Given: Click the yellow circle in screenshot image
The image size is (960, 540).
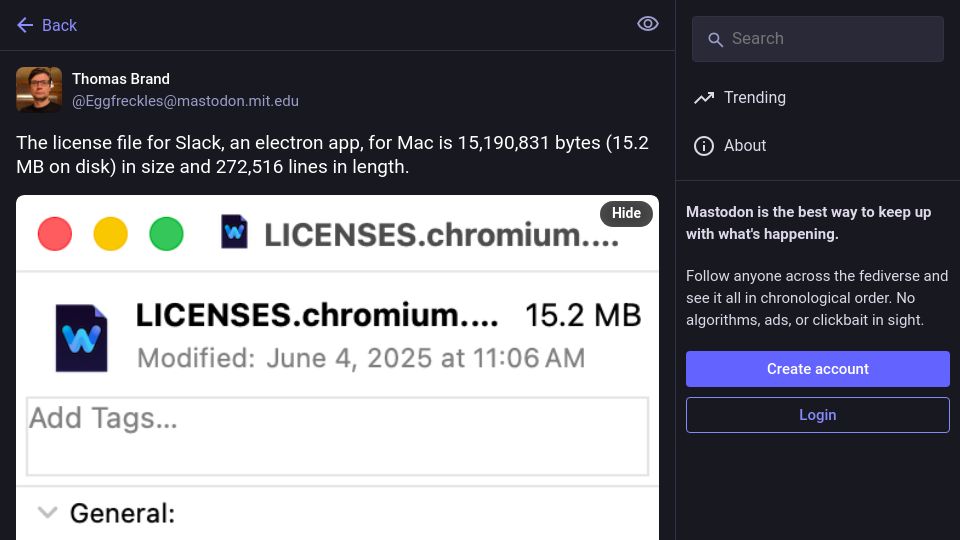Looking at the screenshot, I should pos(110,234).
